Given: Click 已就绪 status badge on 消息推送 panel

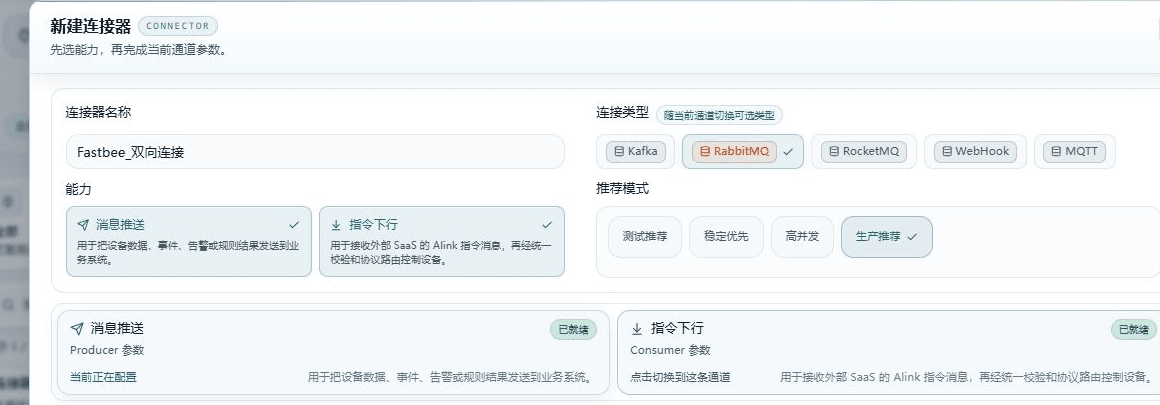Looking at the screenshot, I should tap(573, 329).
